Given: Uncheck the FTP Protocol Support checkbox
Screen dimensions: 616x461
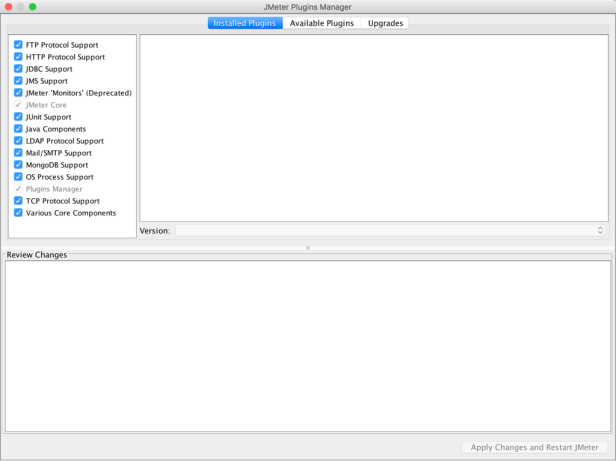Looking at the screenshot, I should click(x=18, y=45).
